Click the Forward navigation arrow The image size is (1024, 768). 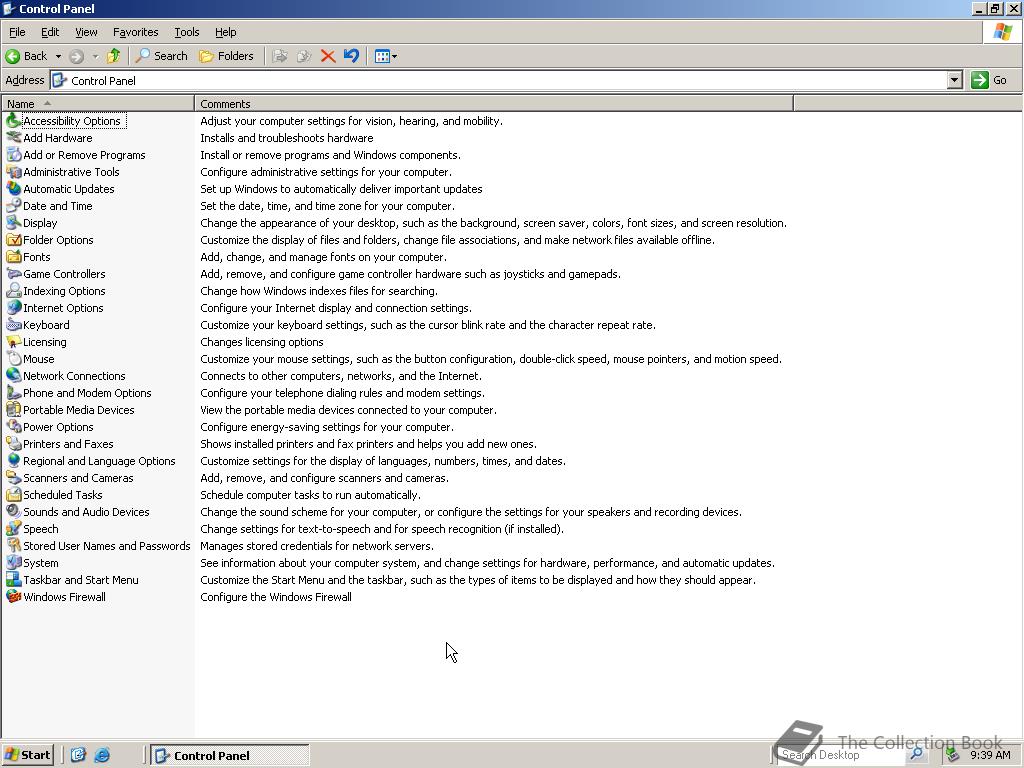coord(76,56)
